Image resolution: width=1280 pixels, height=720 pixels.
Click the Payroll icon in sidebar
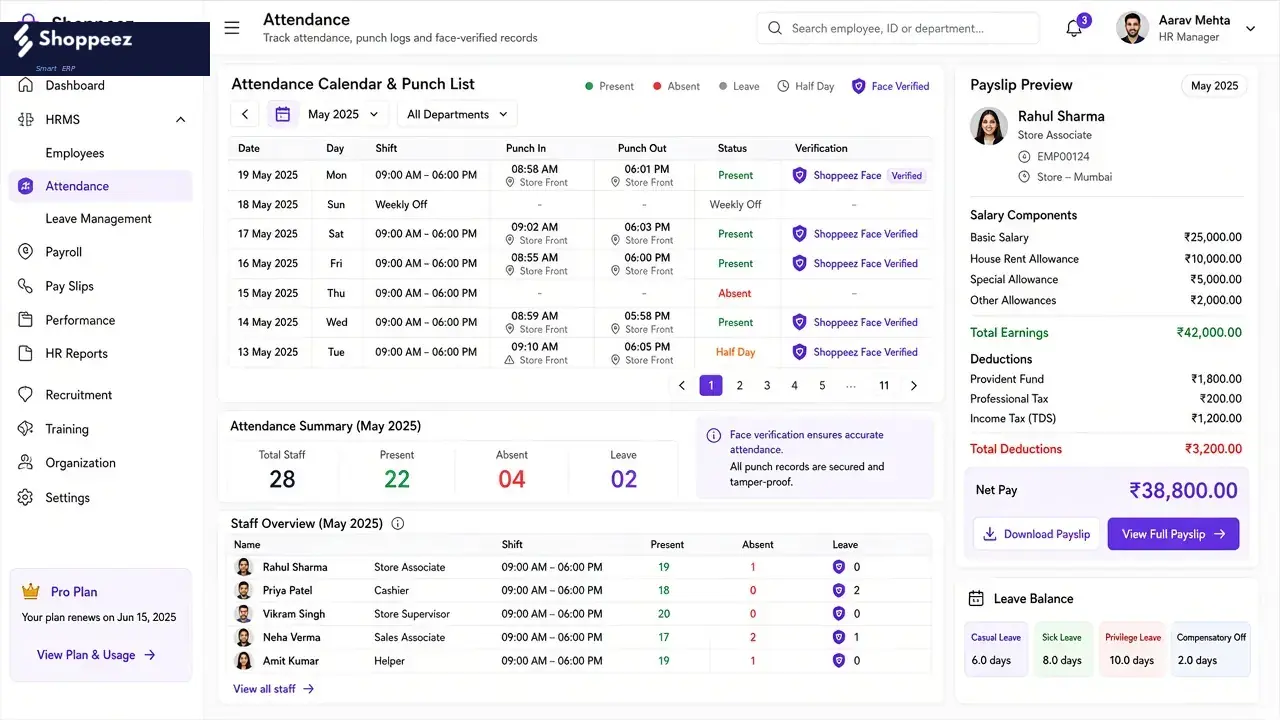[26, 252]
